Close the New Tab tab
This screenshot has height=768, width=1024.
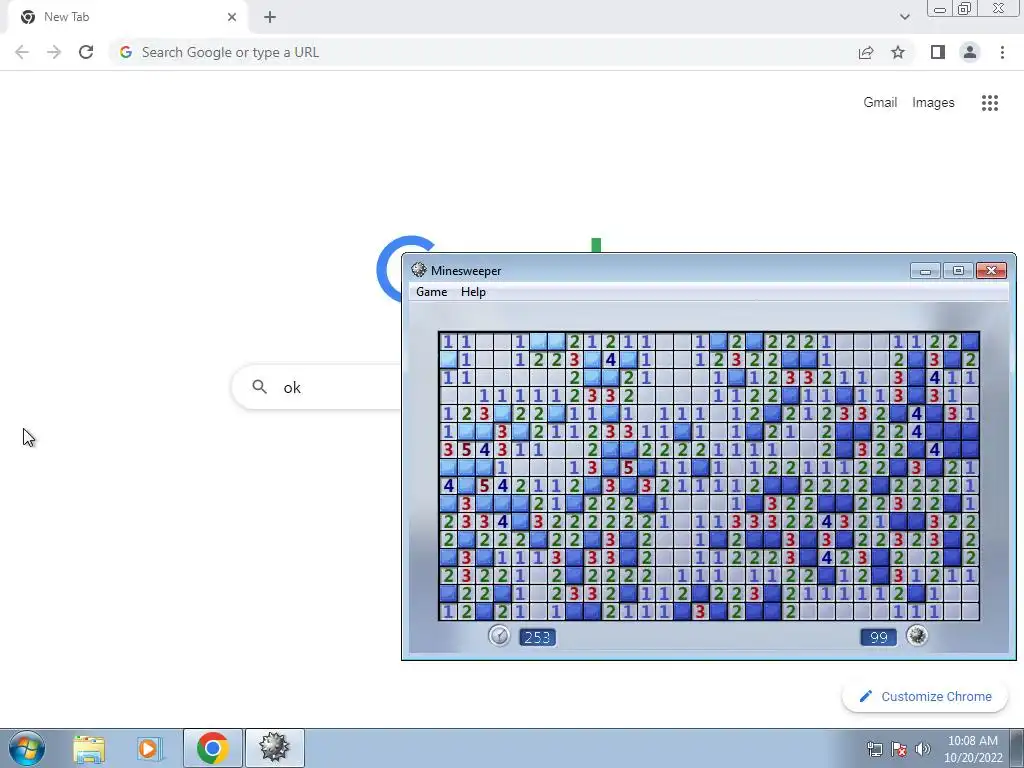[232, 17]
